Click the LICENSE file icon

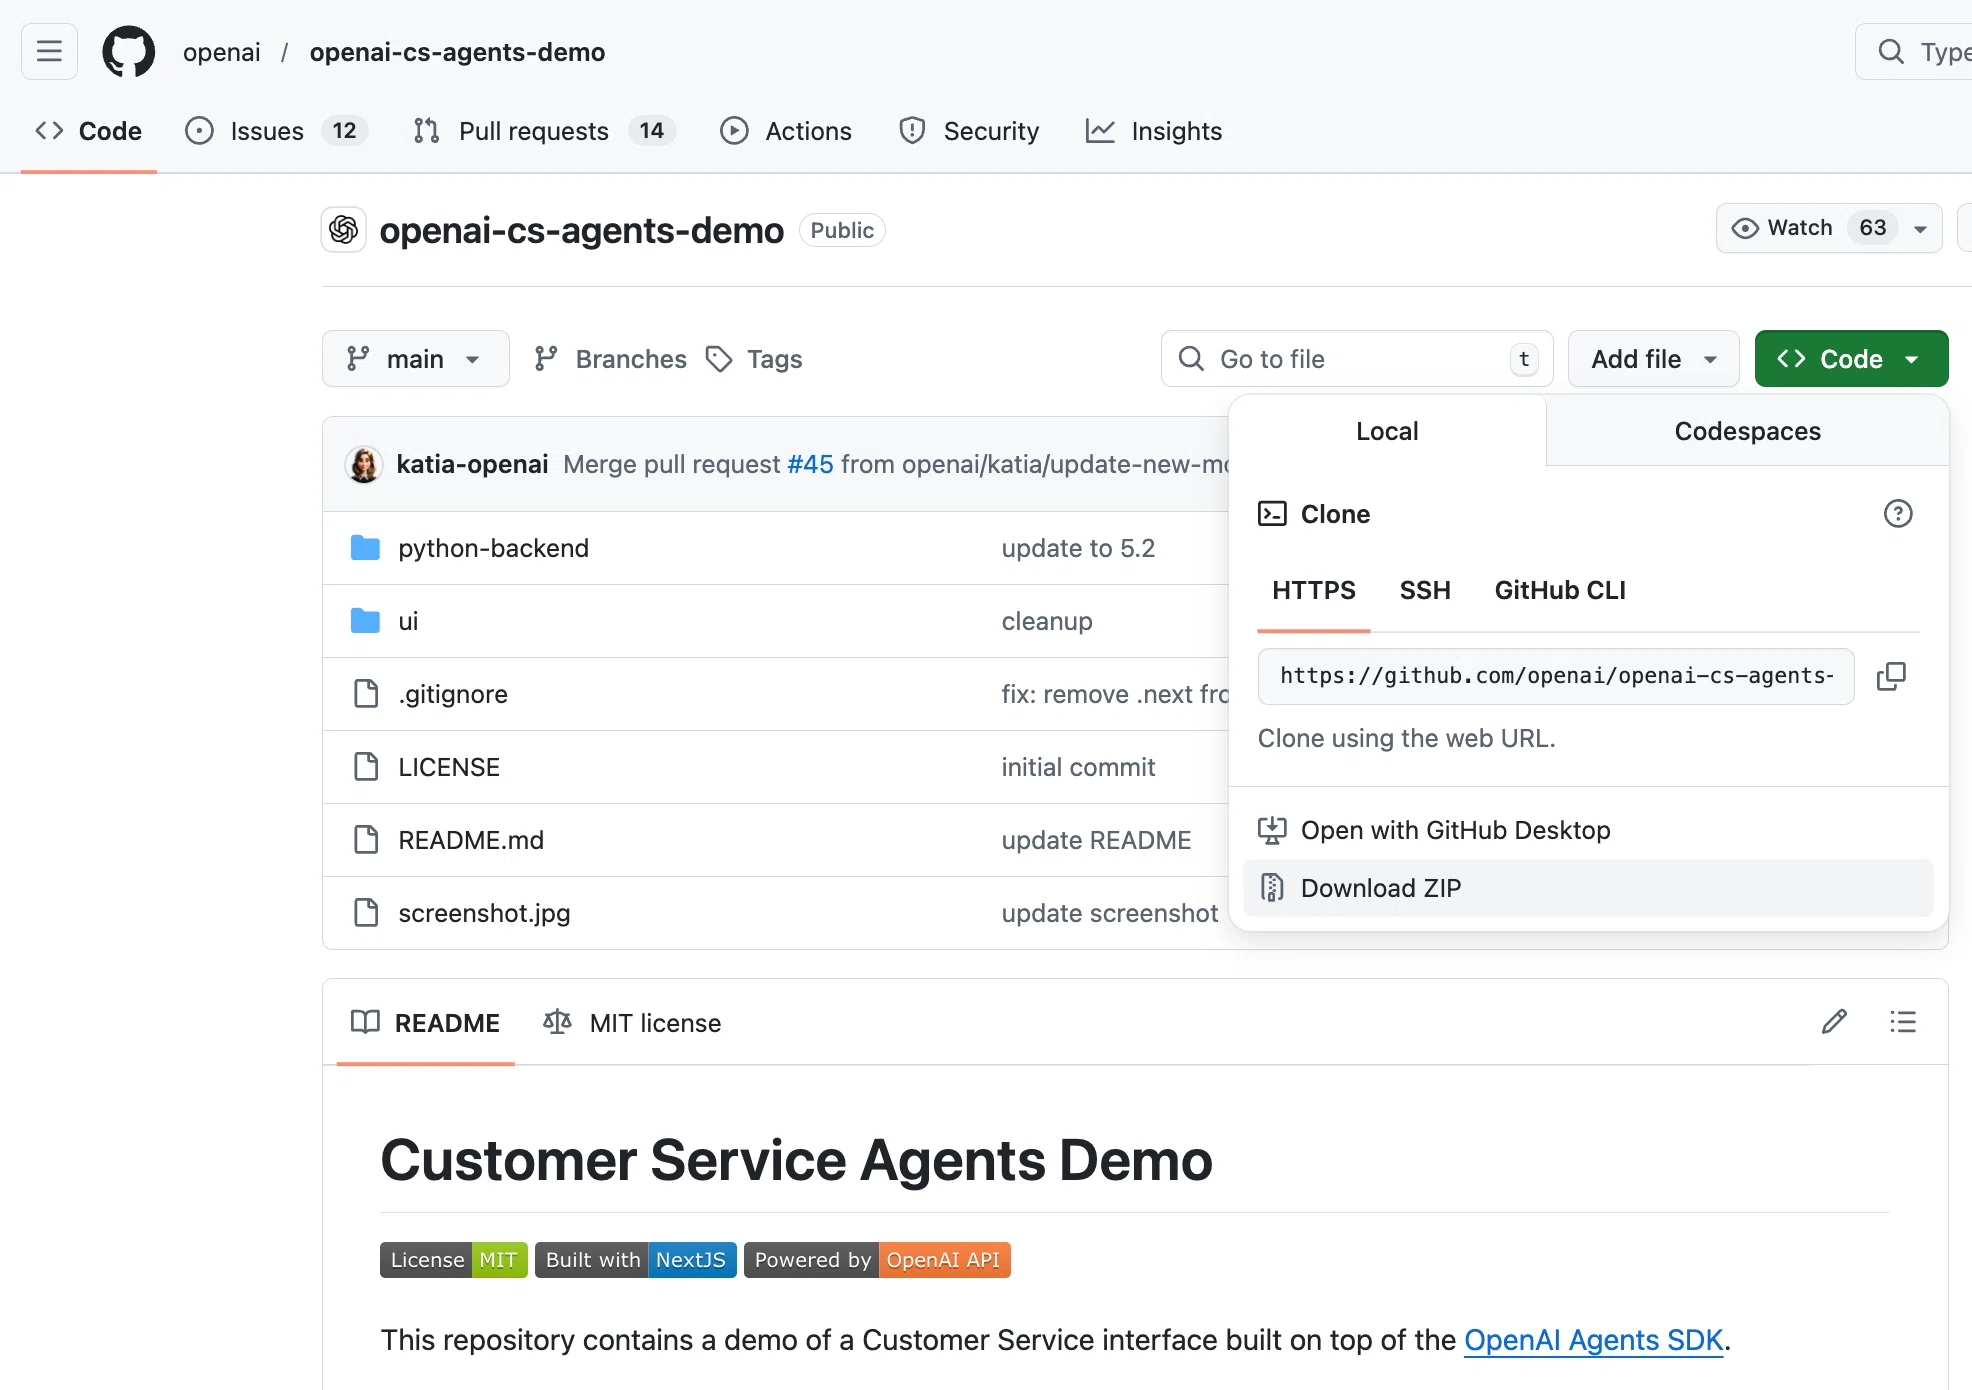coord(366,767)
